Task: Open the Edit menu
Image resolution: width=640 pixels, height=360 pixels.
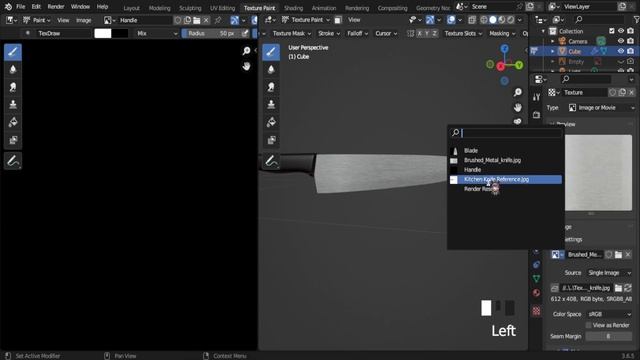Action: click(36, 7)
